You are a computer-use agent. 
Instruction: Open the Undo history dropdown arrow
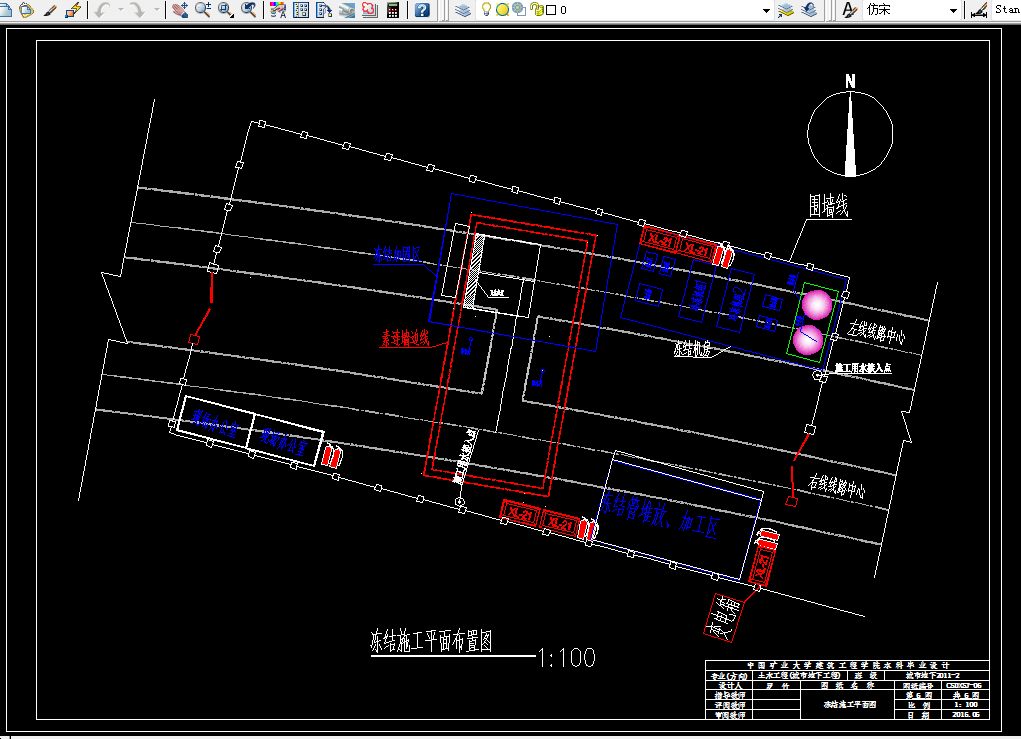[x=120, y=10]
